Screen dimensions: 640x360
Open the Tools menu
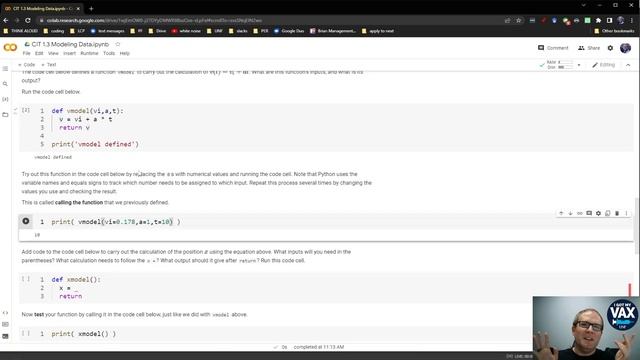[109, 53]
